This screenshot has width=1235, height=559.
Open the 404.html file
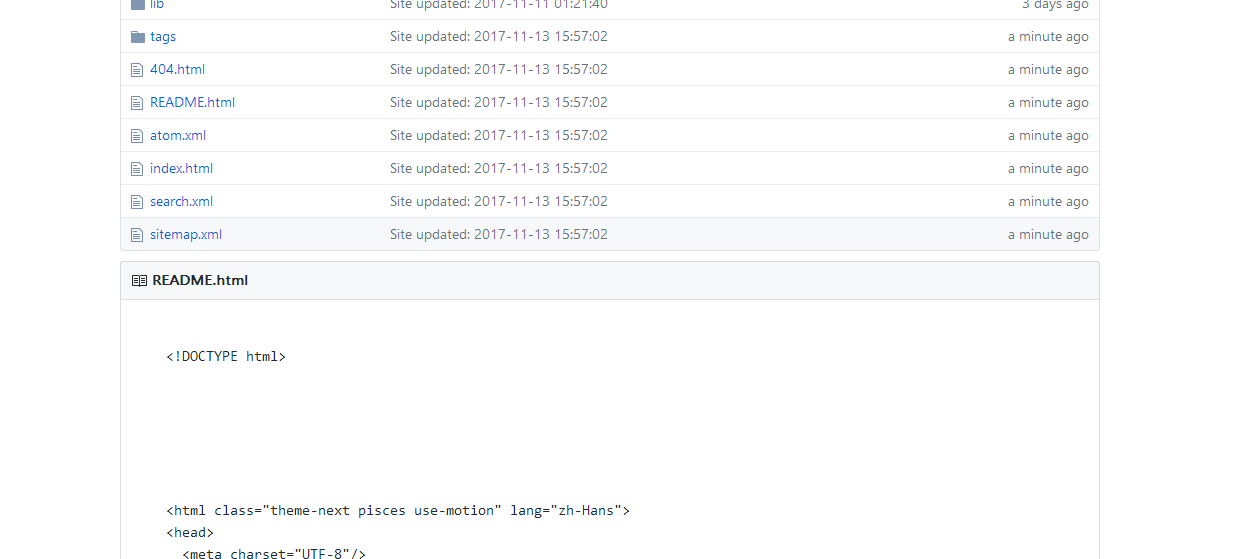pos(178,70)
